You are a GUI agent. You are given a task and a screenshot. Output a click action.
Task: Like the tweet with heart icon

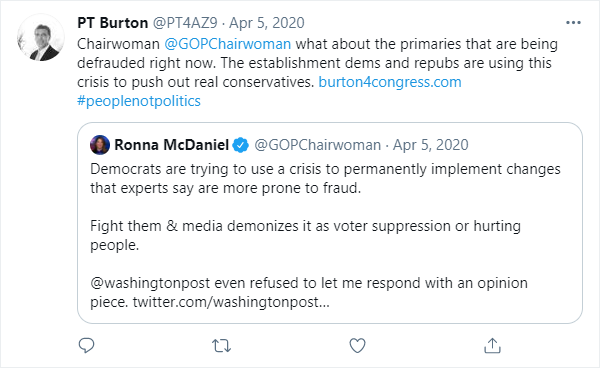(357, 345)
